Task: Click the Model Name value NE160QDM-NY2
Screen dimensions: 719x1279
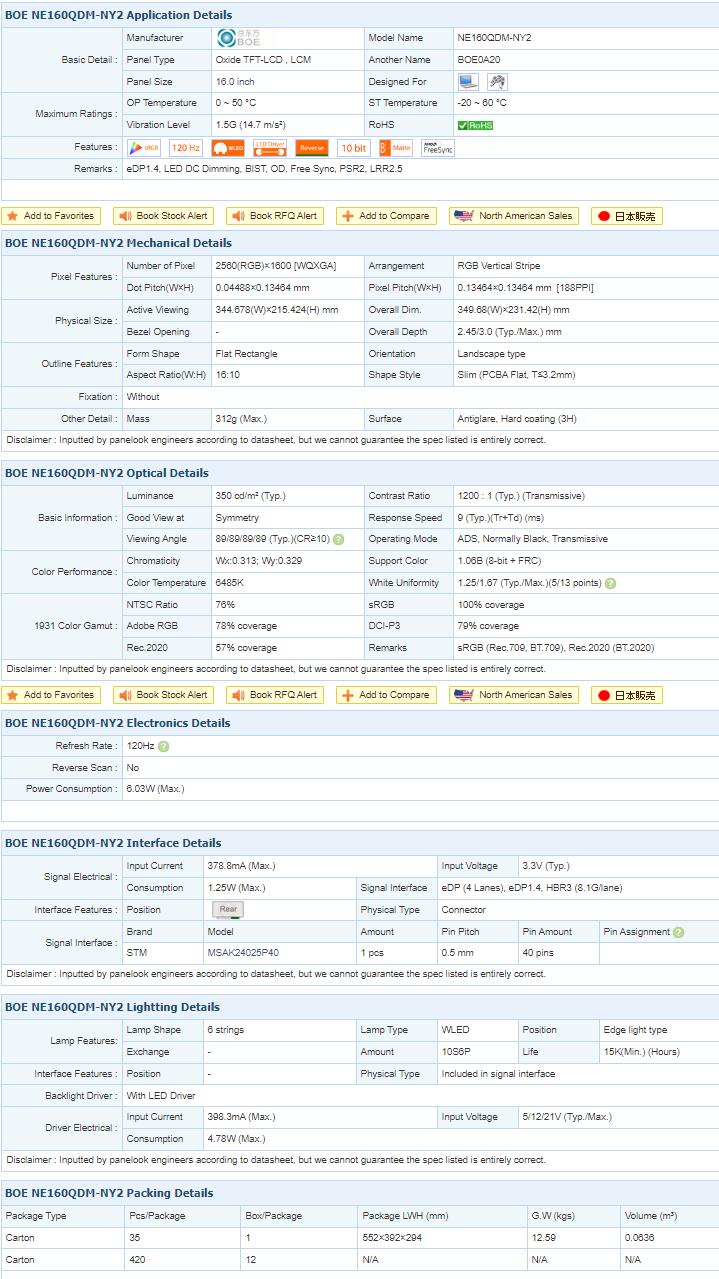Action: coord(495,38)
